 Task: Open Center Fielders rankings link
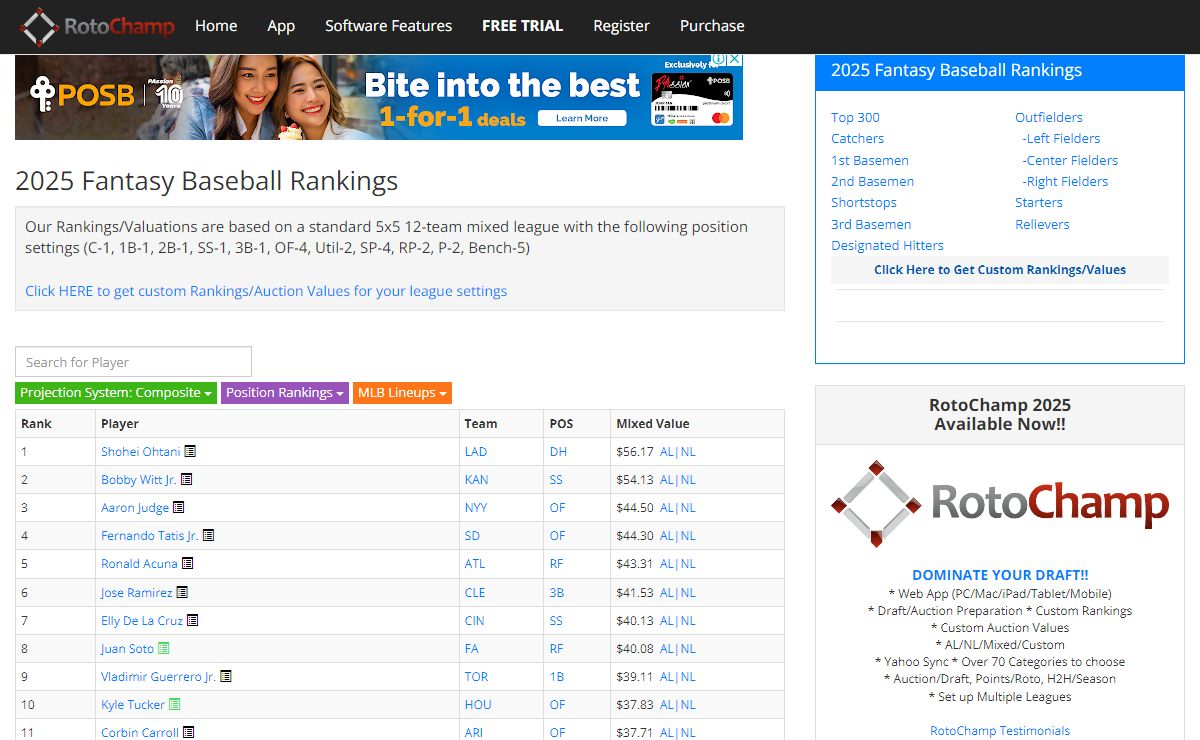1070,160
